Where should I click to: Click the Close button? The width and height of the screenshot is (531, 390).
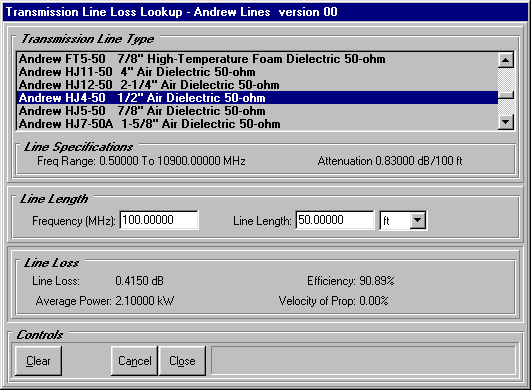coord(182,361)
